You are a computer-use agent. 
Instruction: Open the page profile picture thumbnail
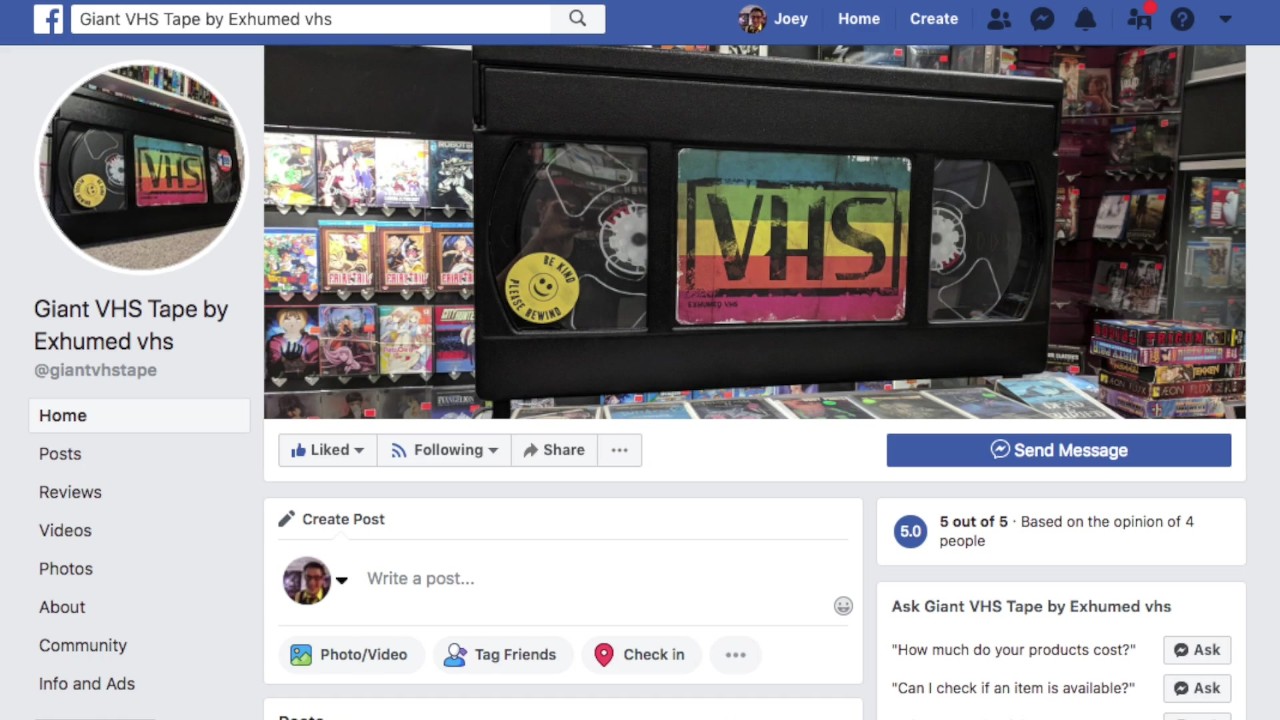(x=141, y=167)
